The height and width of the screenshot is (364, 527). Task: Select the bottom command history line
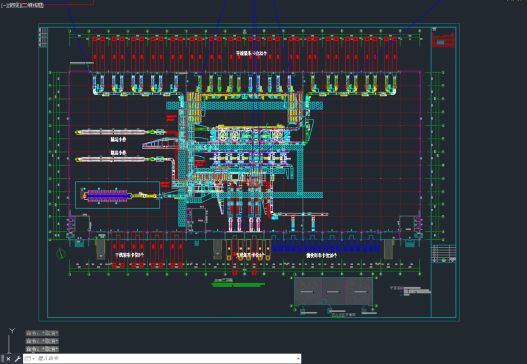coord(42,349)
